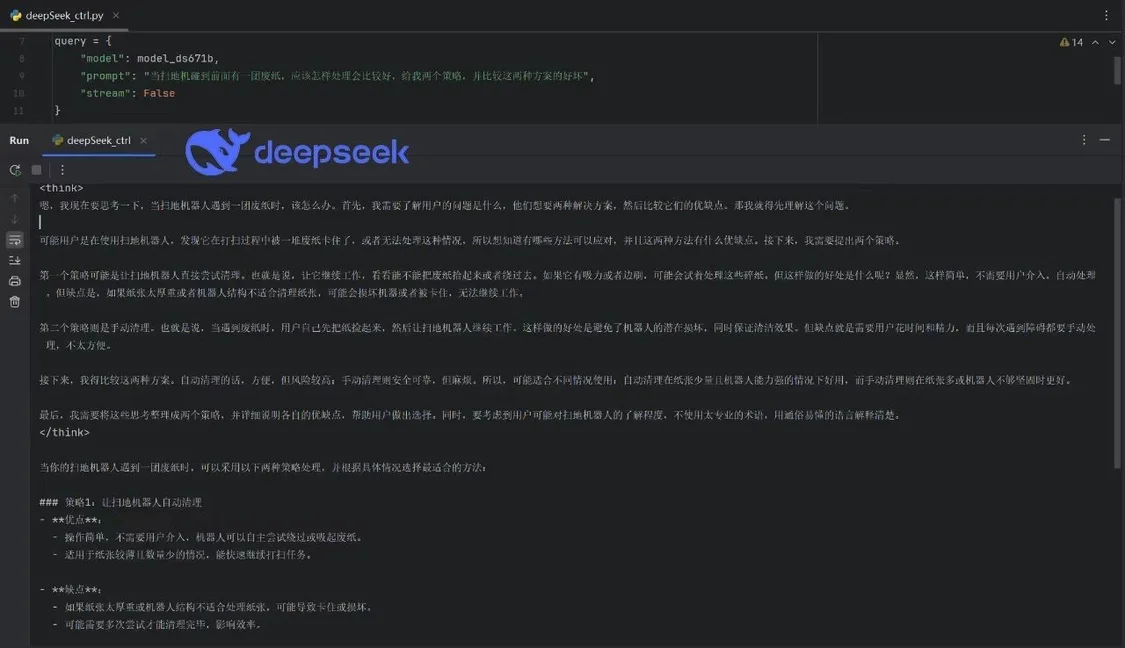Clear all console output with trash icon
The height and width of the screenshot is (648, 1125).
pos(13,302)
